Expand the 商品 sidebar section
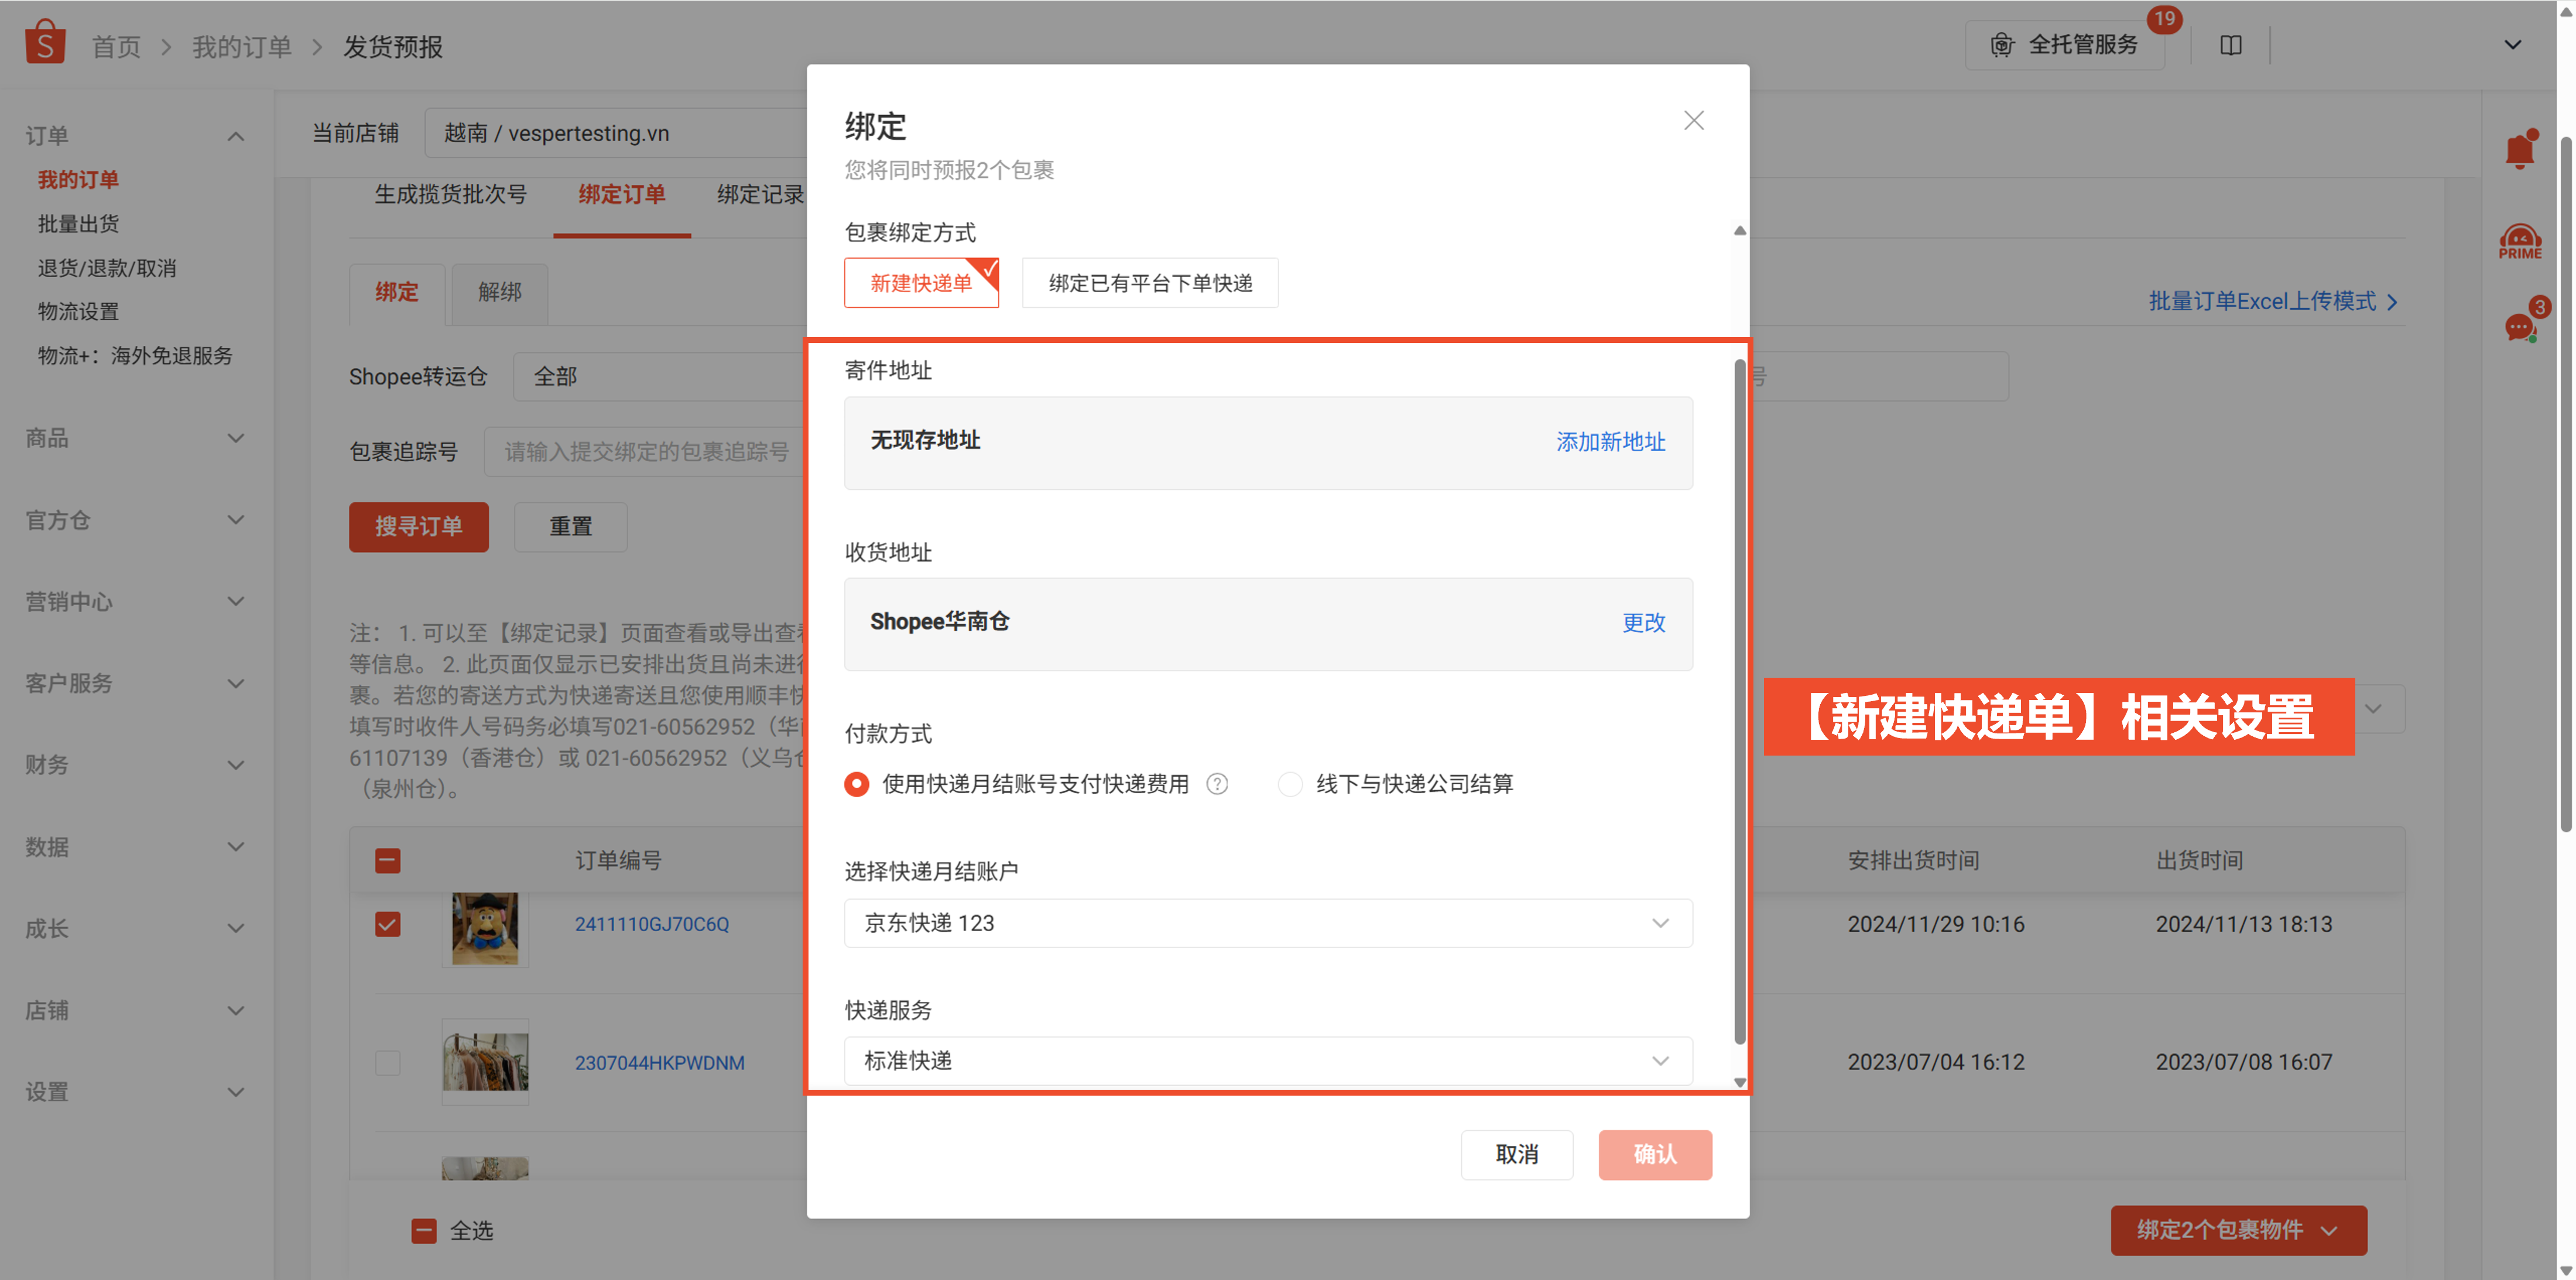Image resolution: width=2576 pixels, height=1280 pixels. click(x=236, y=438)
